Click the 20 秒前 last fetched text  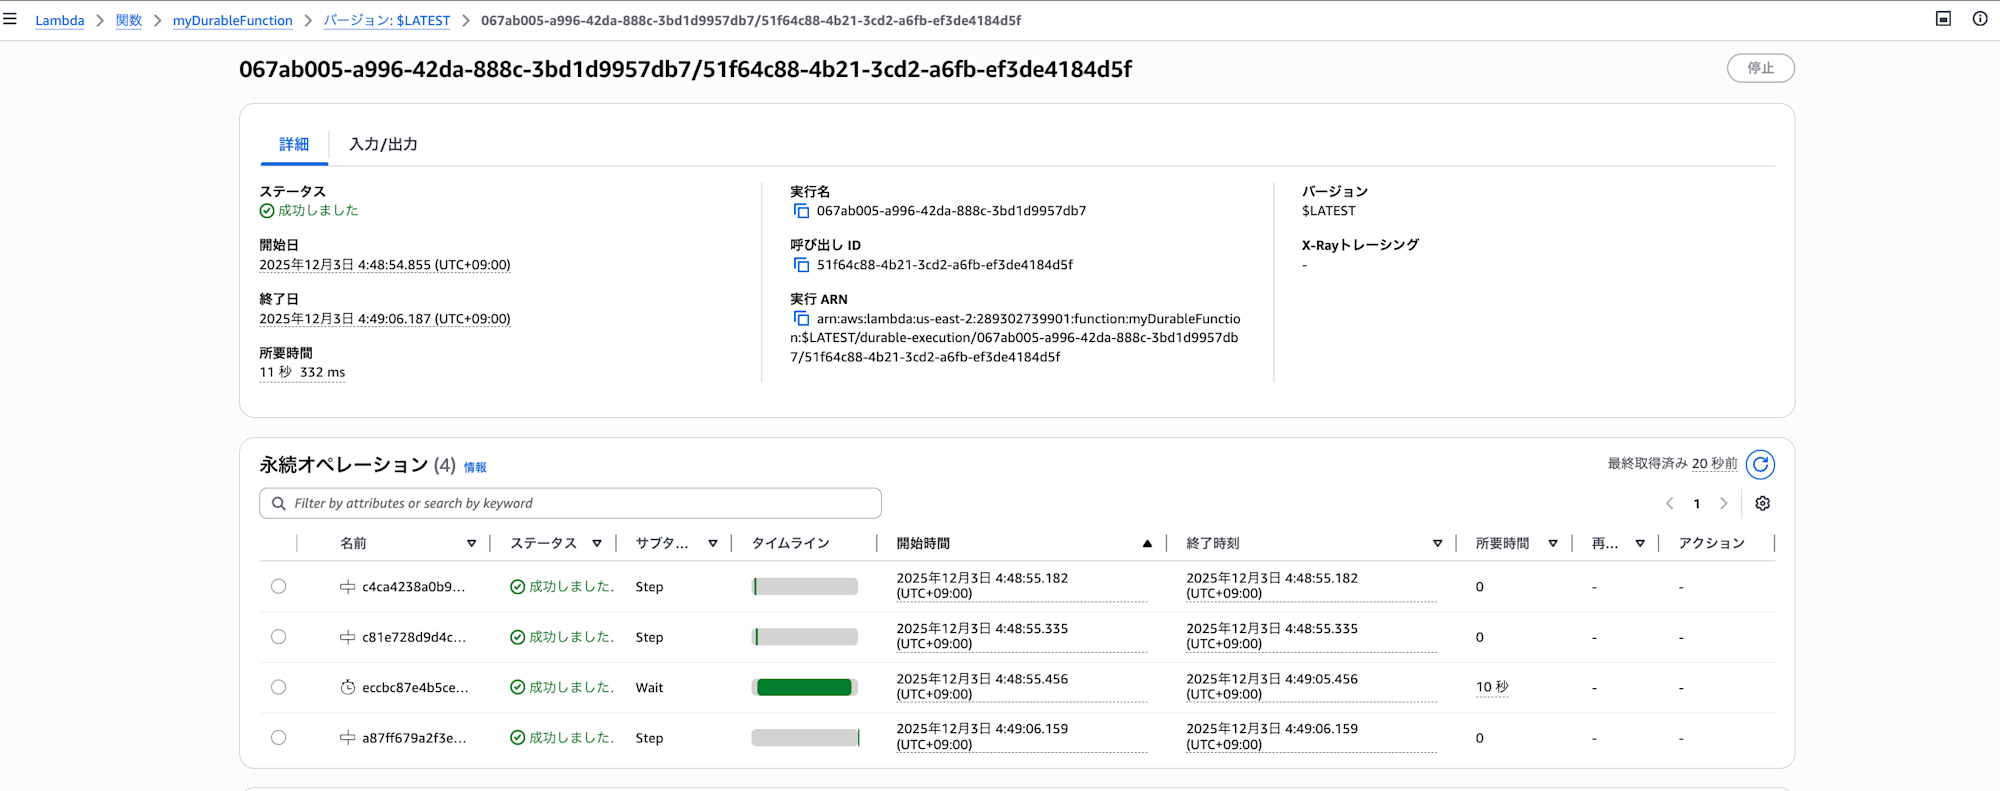1715,464
